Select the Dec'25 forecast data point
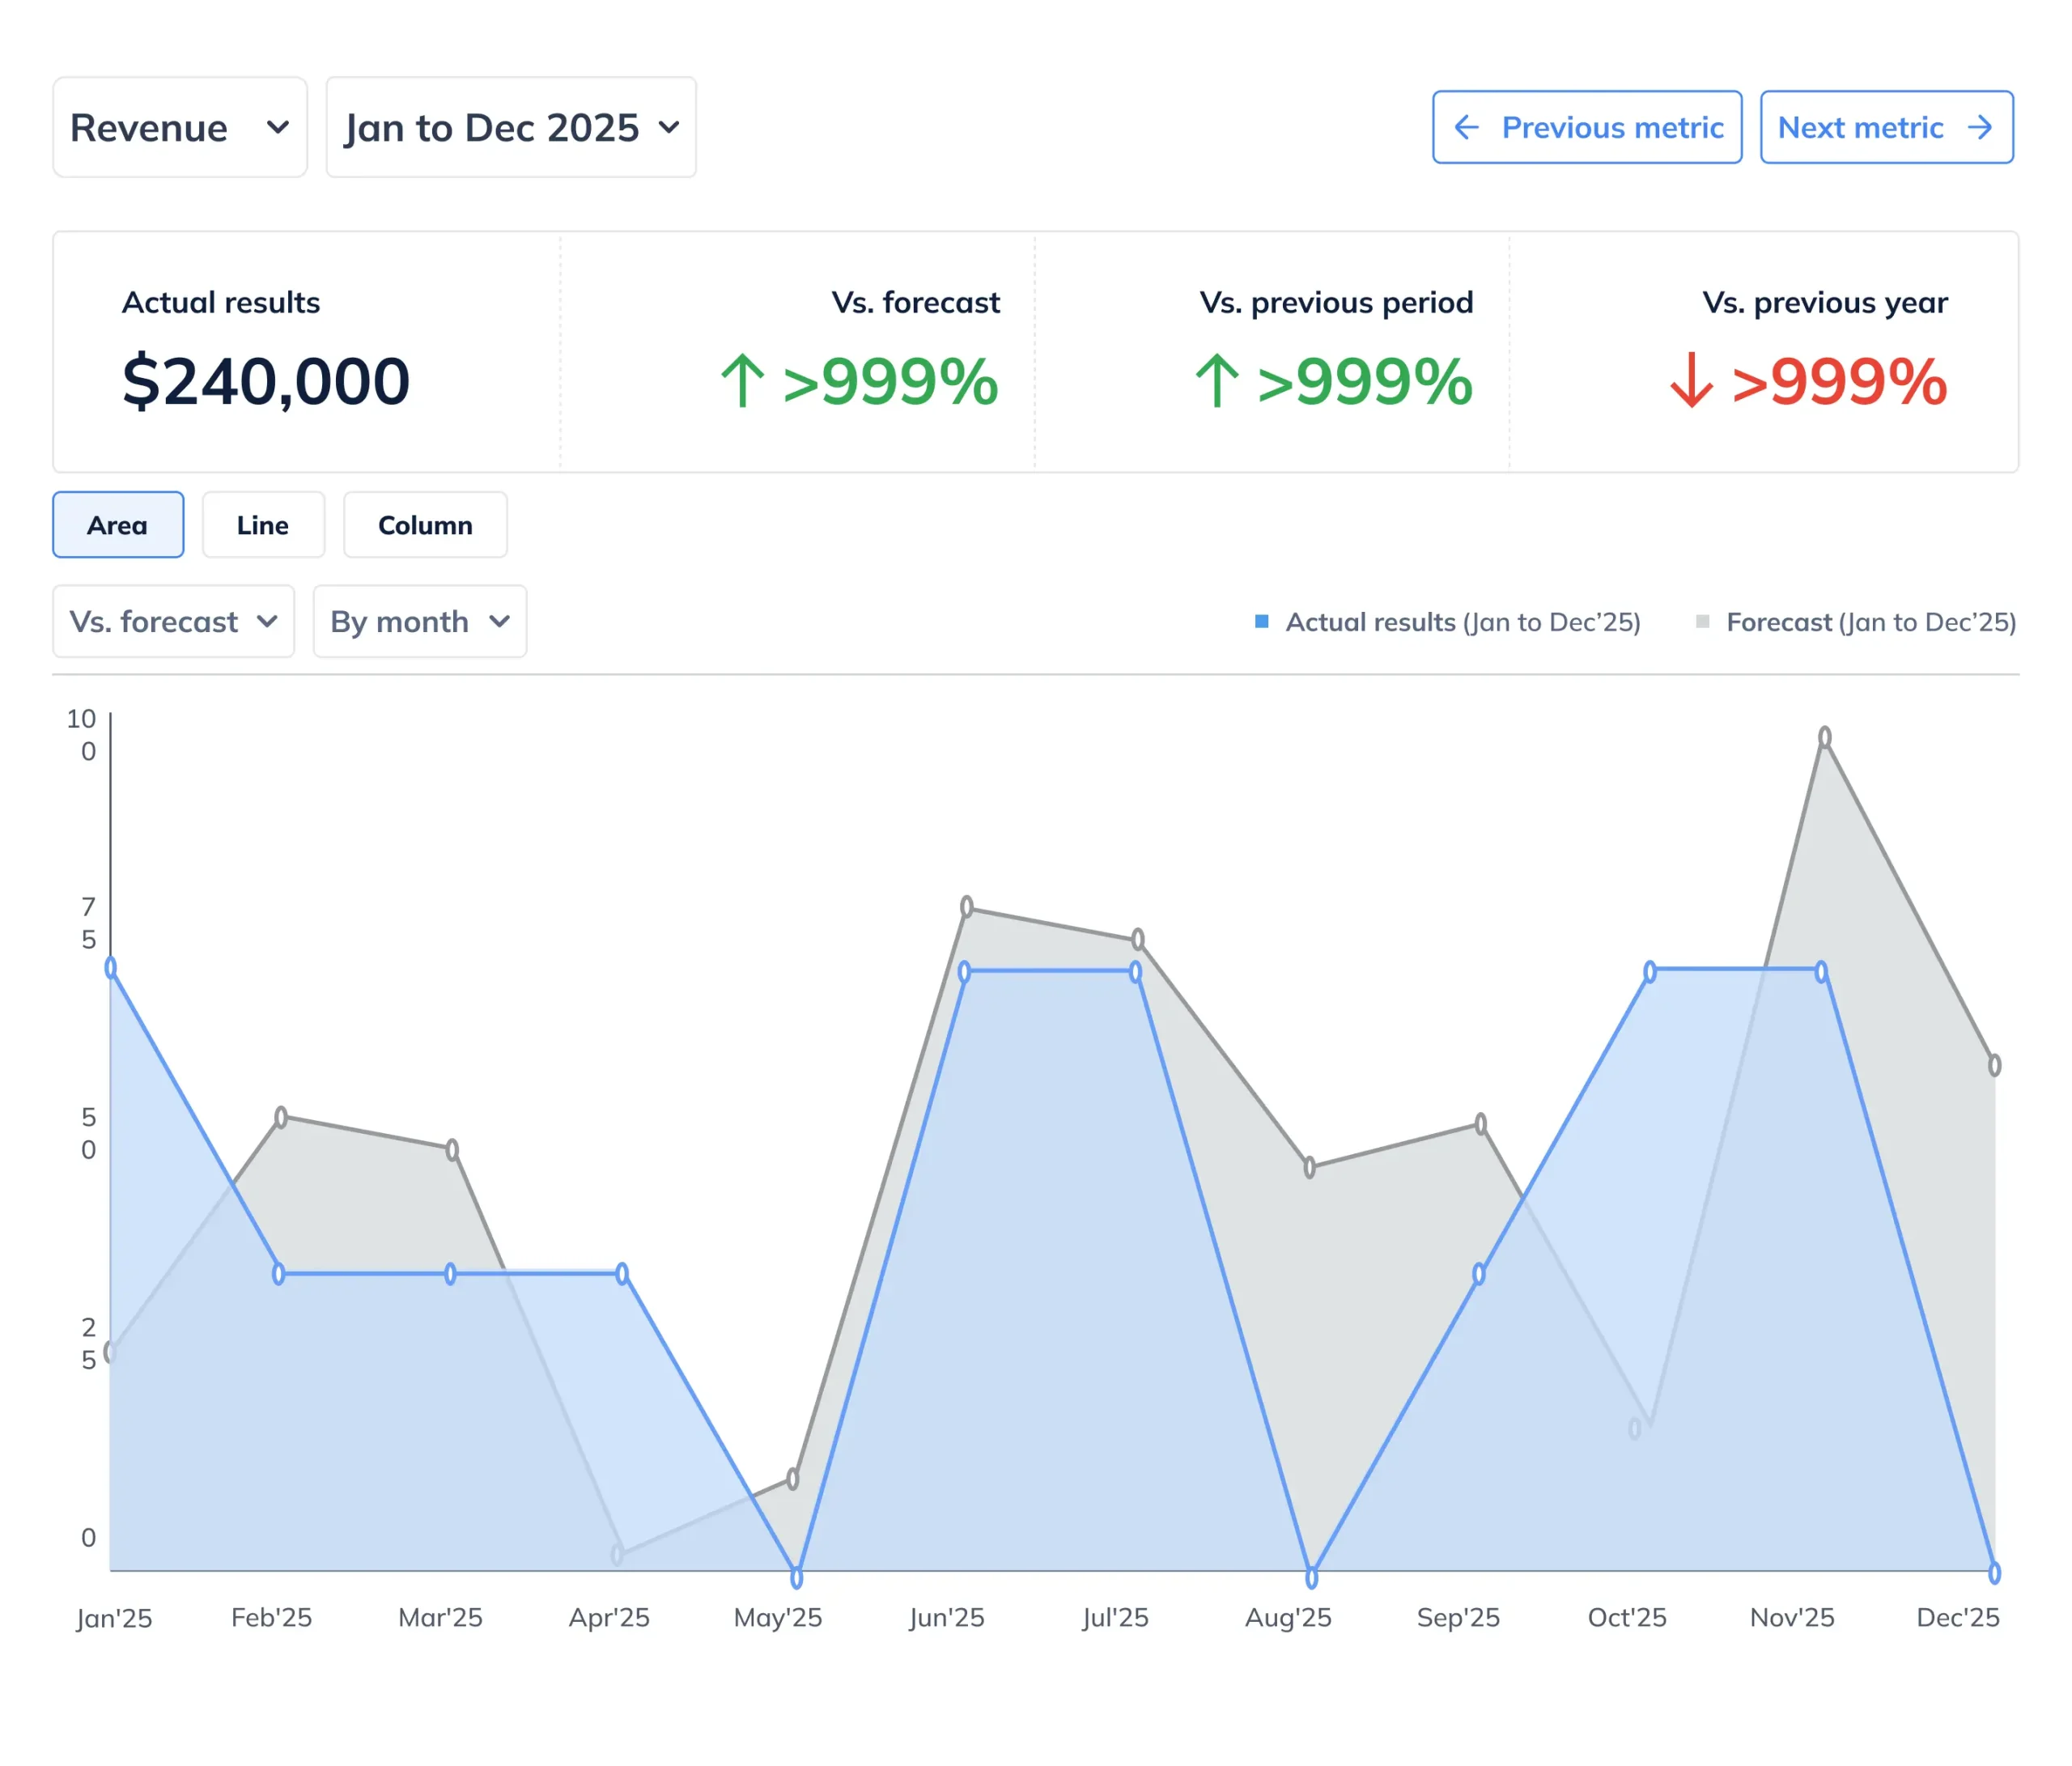 pyautogui.click(x=1994, y=1065)
